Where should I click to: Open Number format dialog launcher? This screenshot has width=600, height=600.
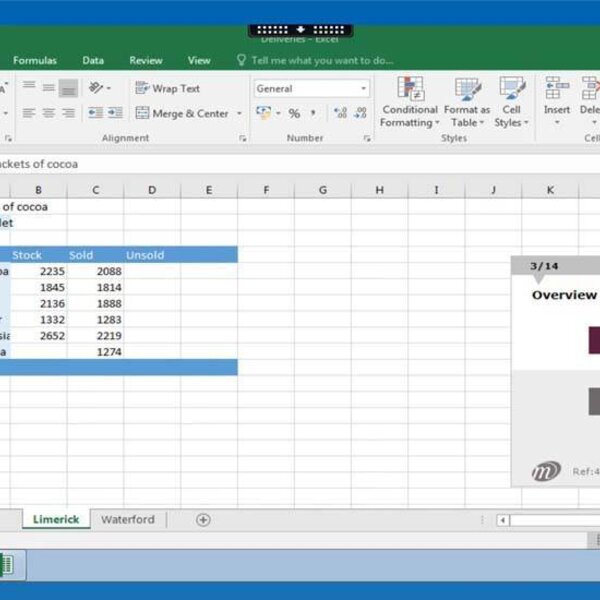click(x=367, y=139)
